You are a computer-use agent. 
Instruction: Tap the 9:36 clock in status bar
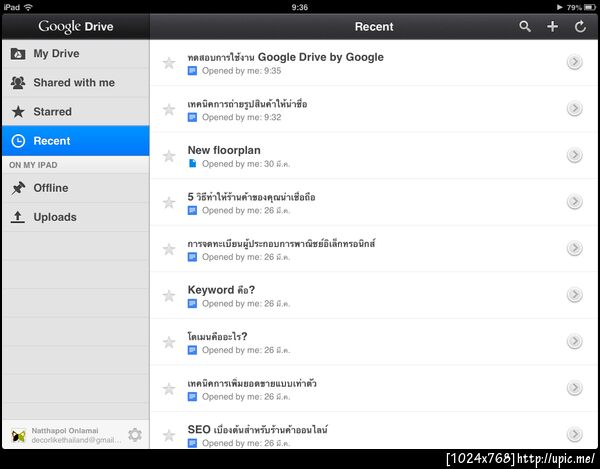300,7
